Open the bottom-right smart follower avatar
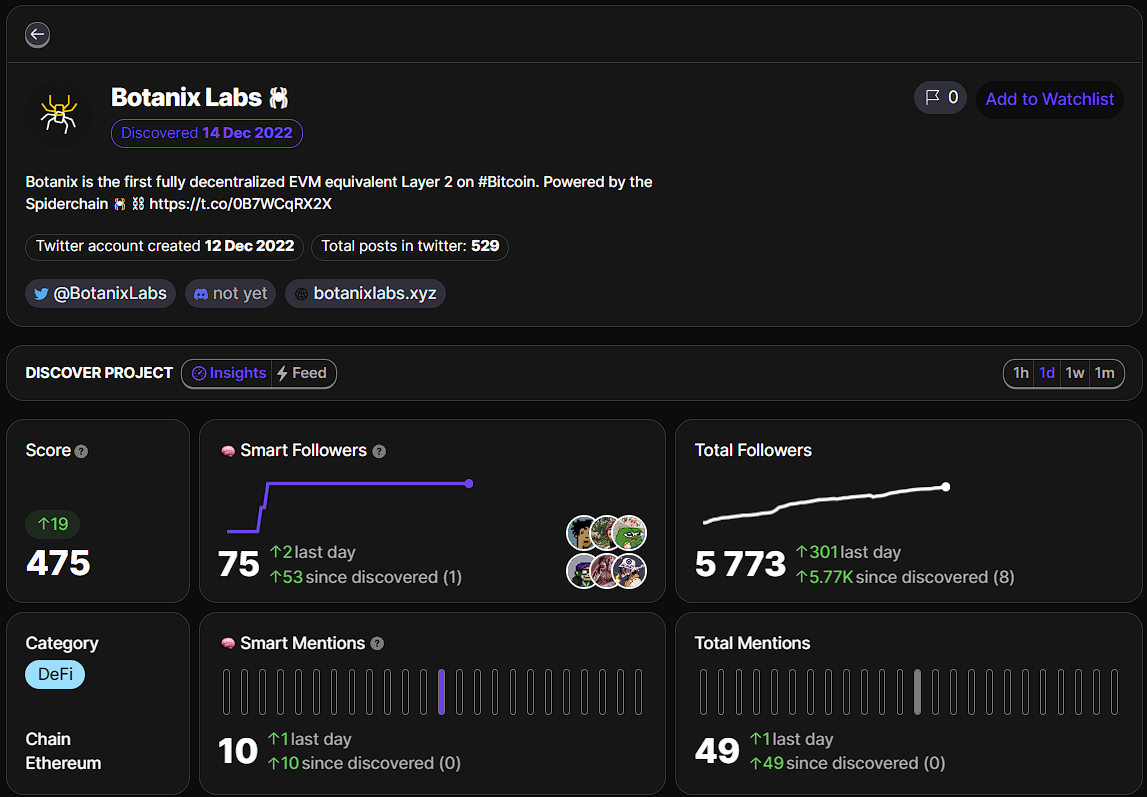 pyautogui.click(x=629, y=571)
